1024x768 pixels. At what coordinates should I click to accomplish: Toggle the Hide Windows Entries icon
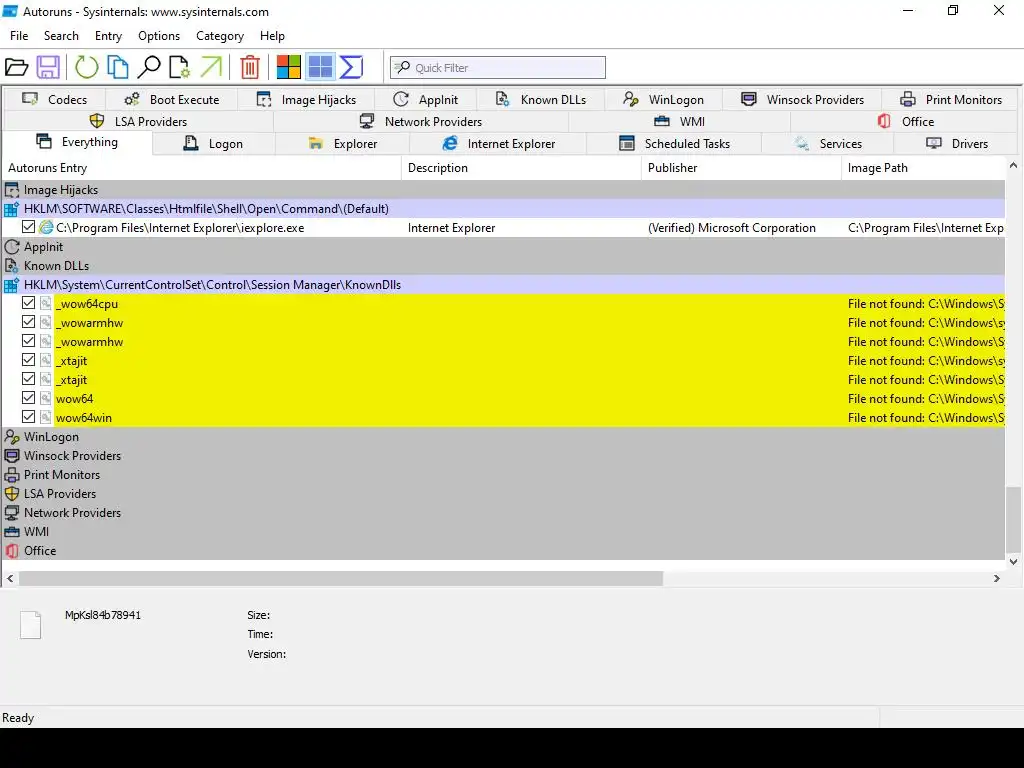tap(320, 67)
